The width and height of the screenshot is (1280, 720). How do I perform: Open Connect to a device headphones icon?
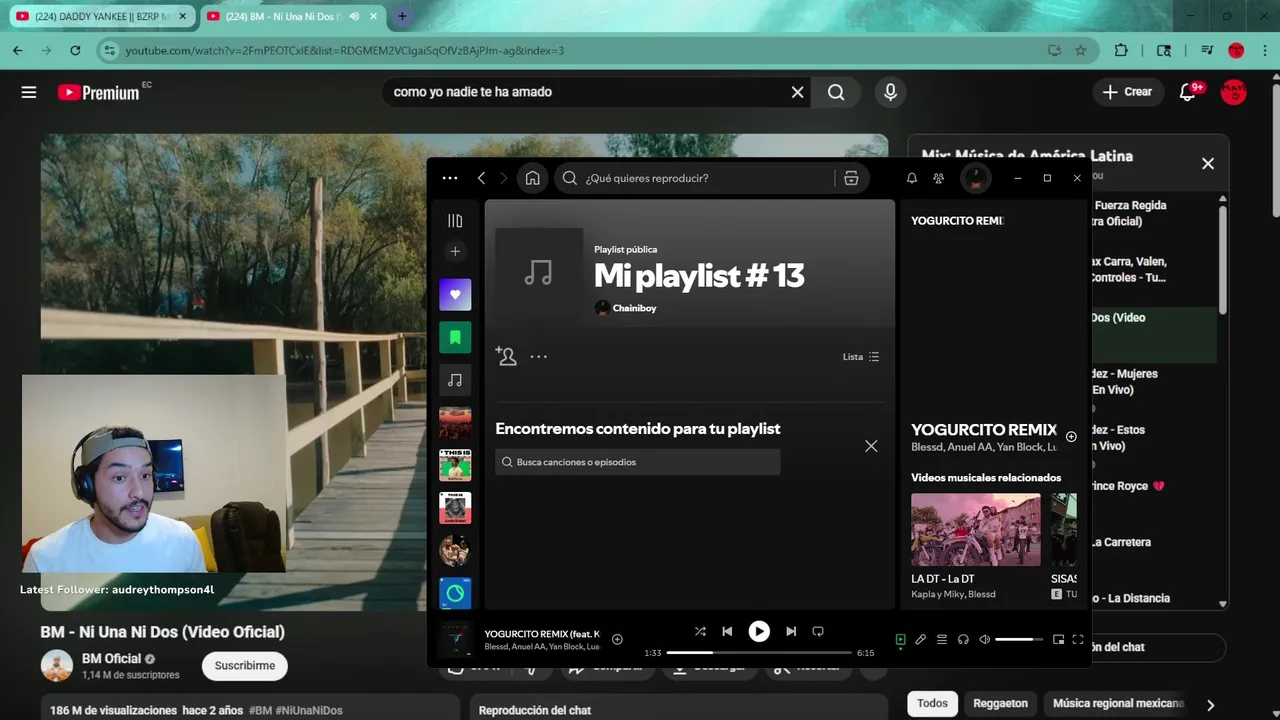point(963,639)
